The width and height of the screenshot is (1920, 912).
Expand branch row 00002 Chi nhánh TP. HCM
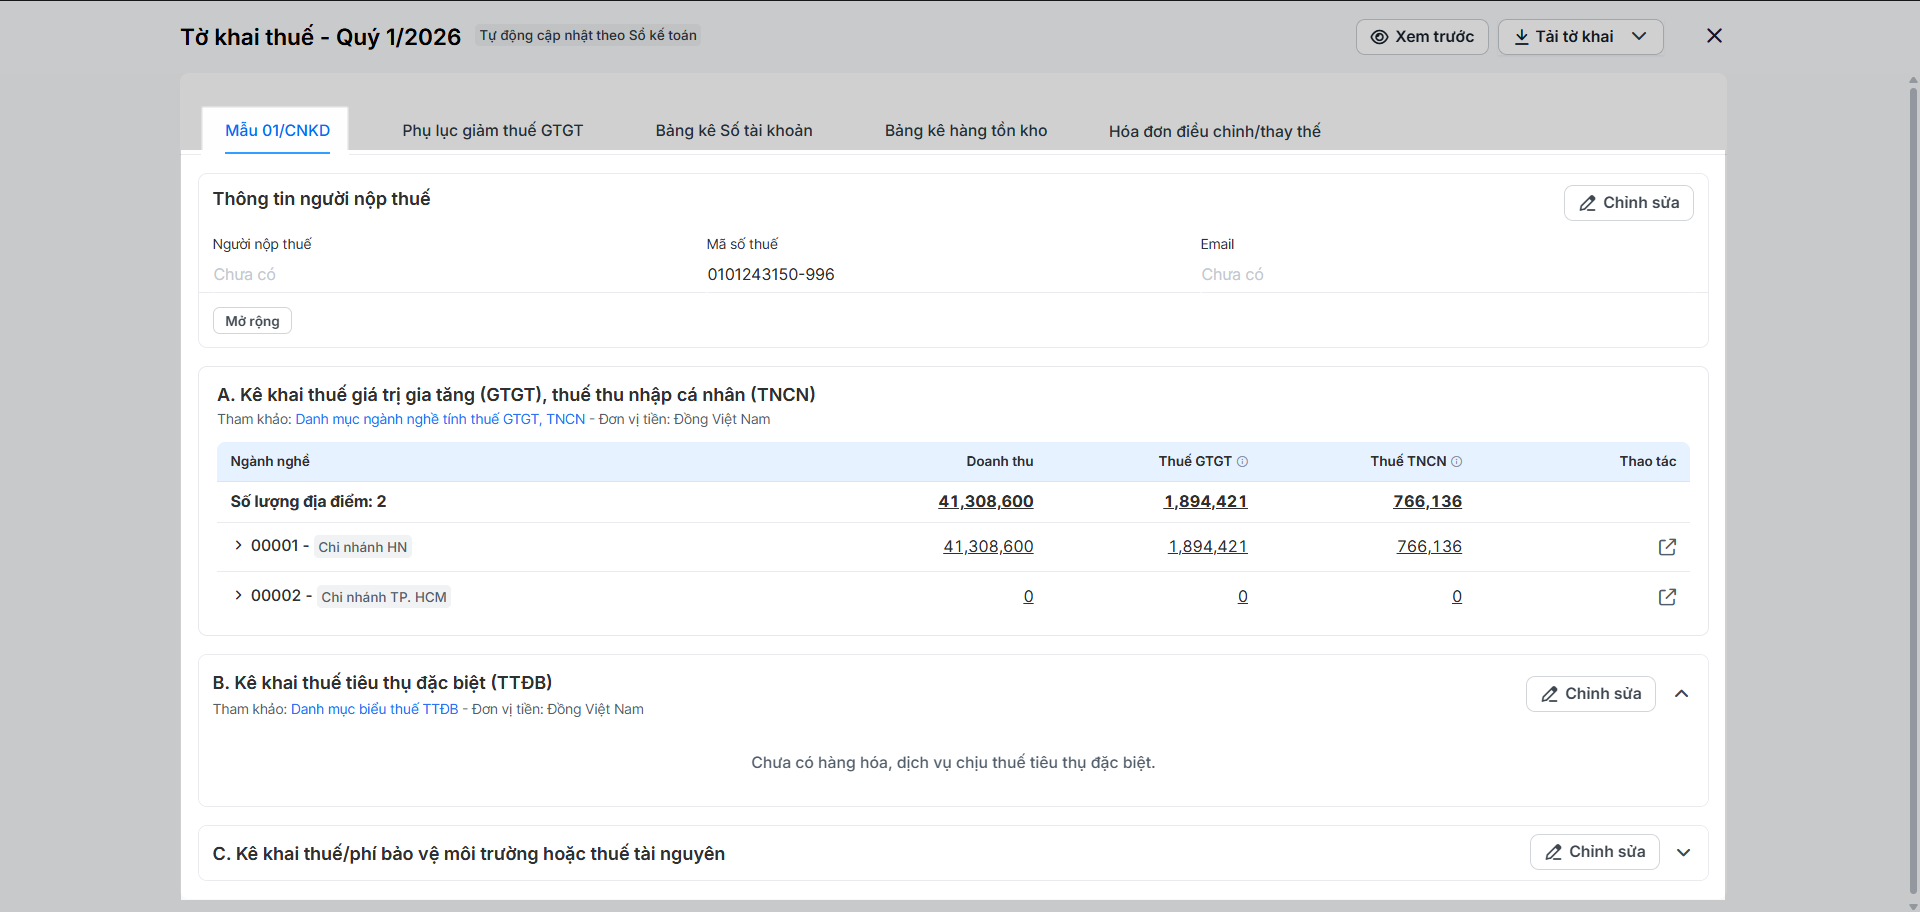238,596
